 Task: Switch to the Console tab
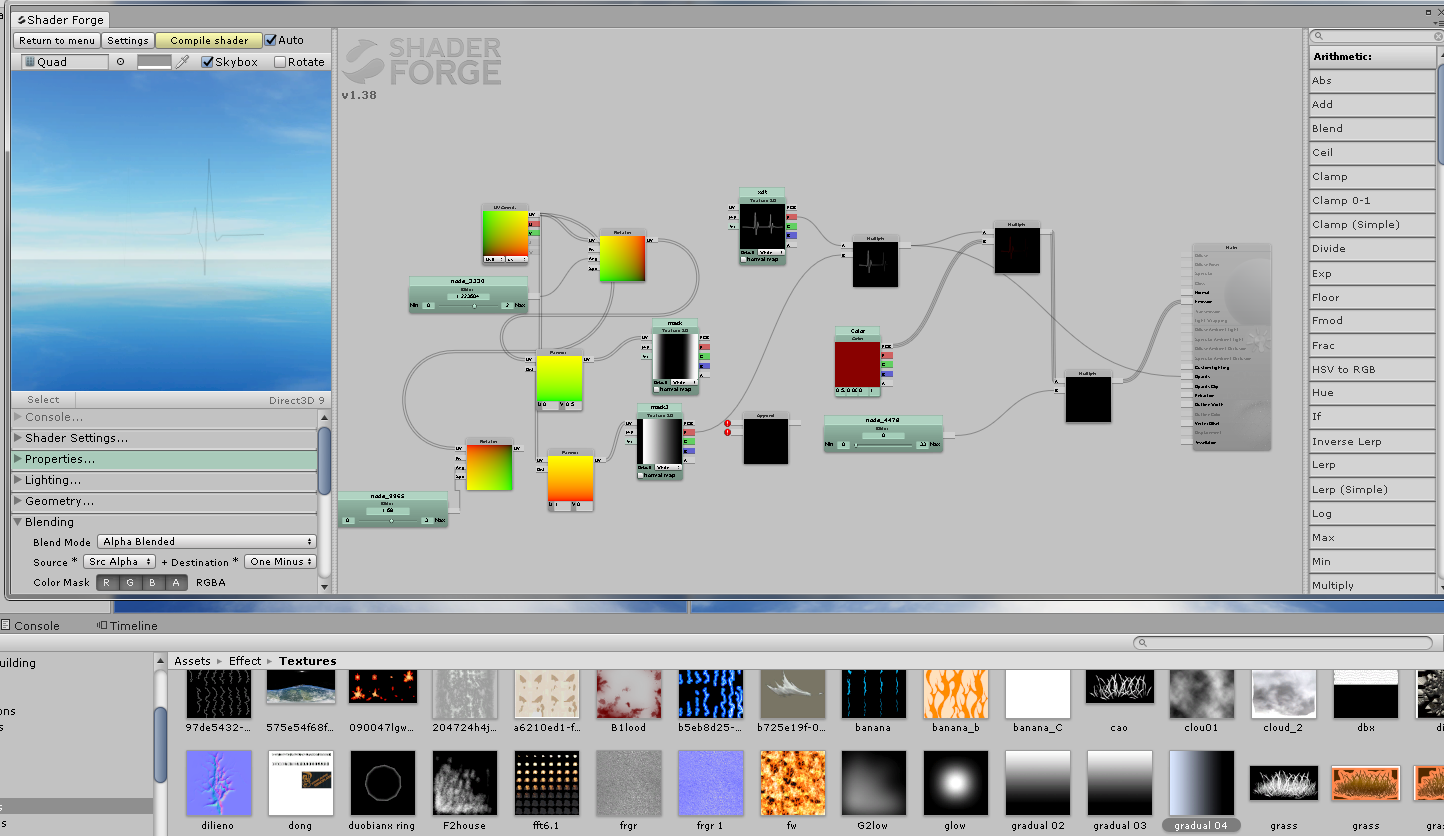pyautogui.click(x=30, y=626)
